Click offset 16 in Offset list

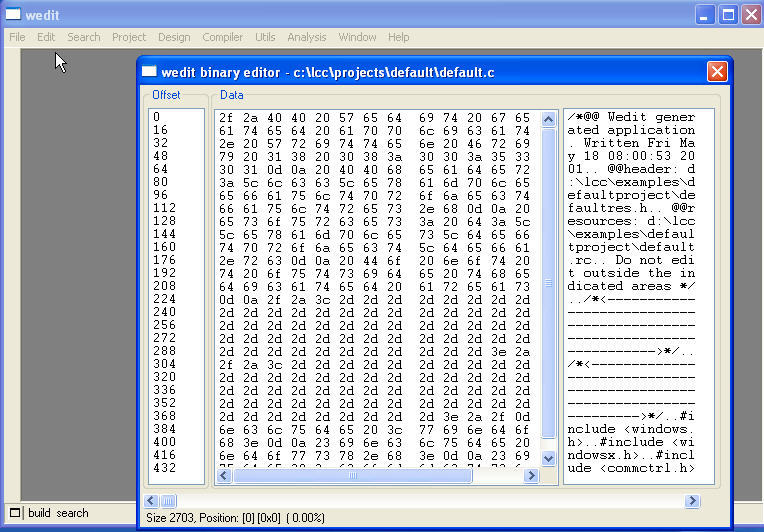(160, 130)
